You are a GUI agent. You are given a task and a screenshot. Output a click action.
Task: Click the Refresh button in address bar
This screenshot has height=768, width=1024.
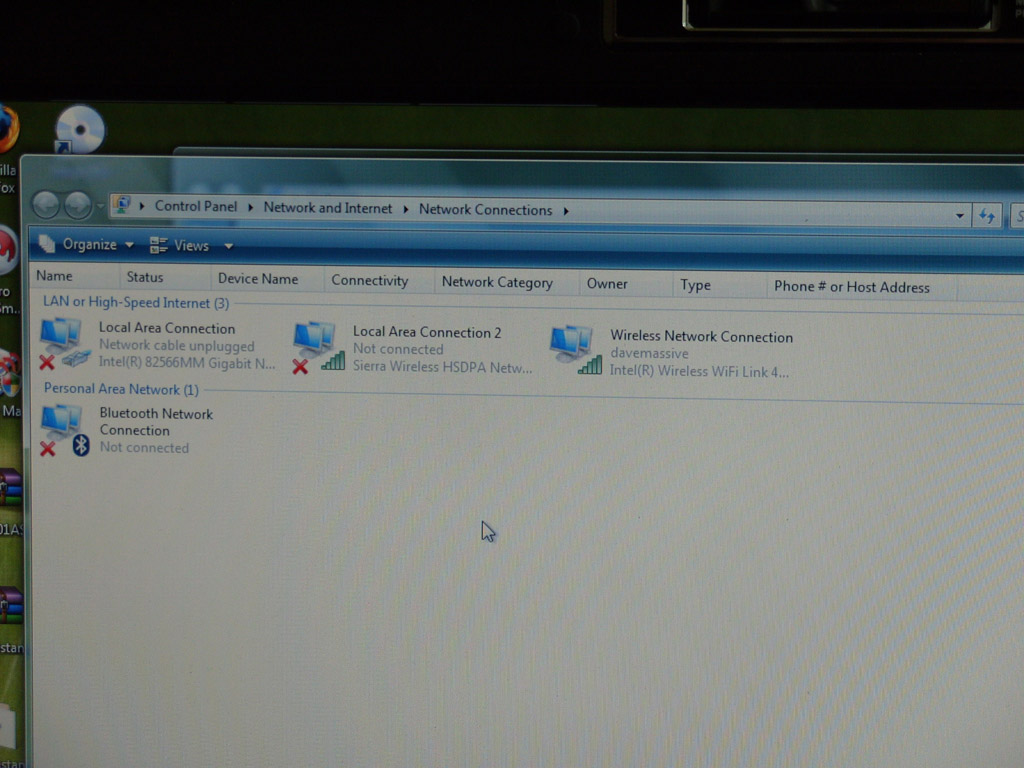[987, 216]
